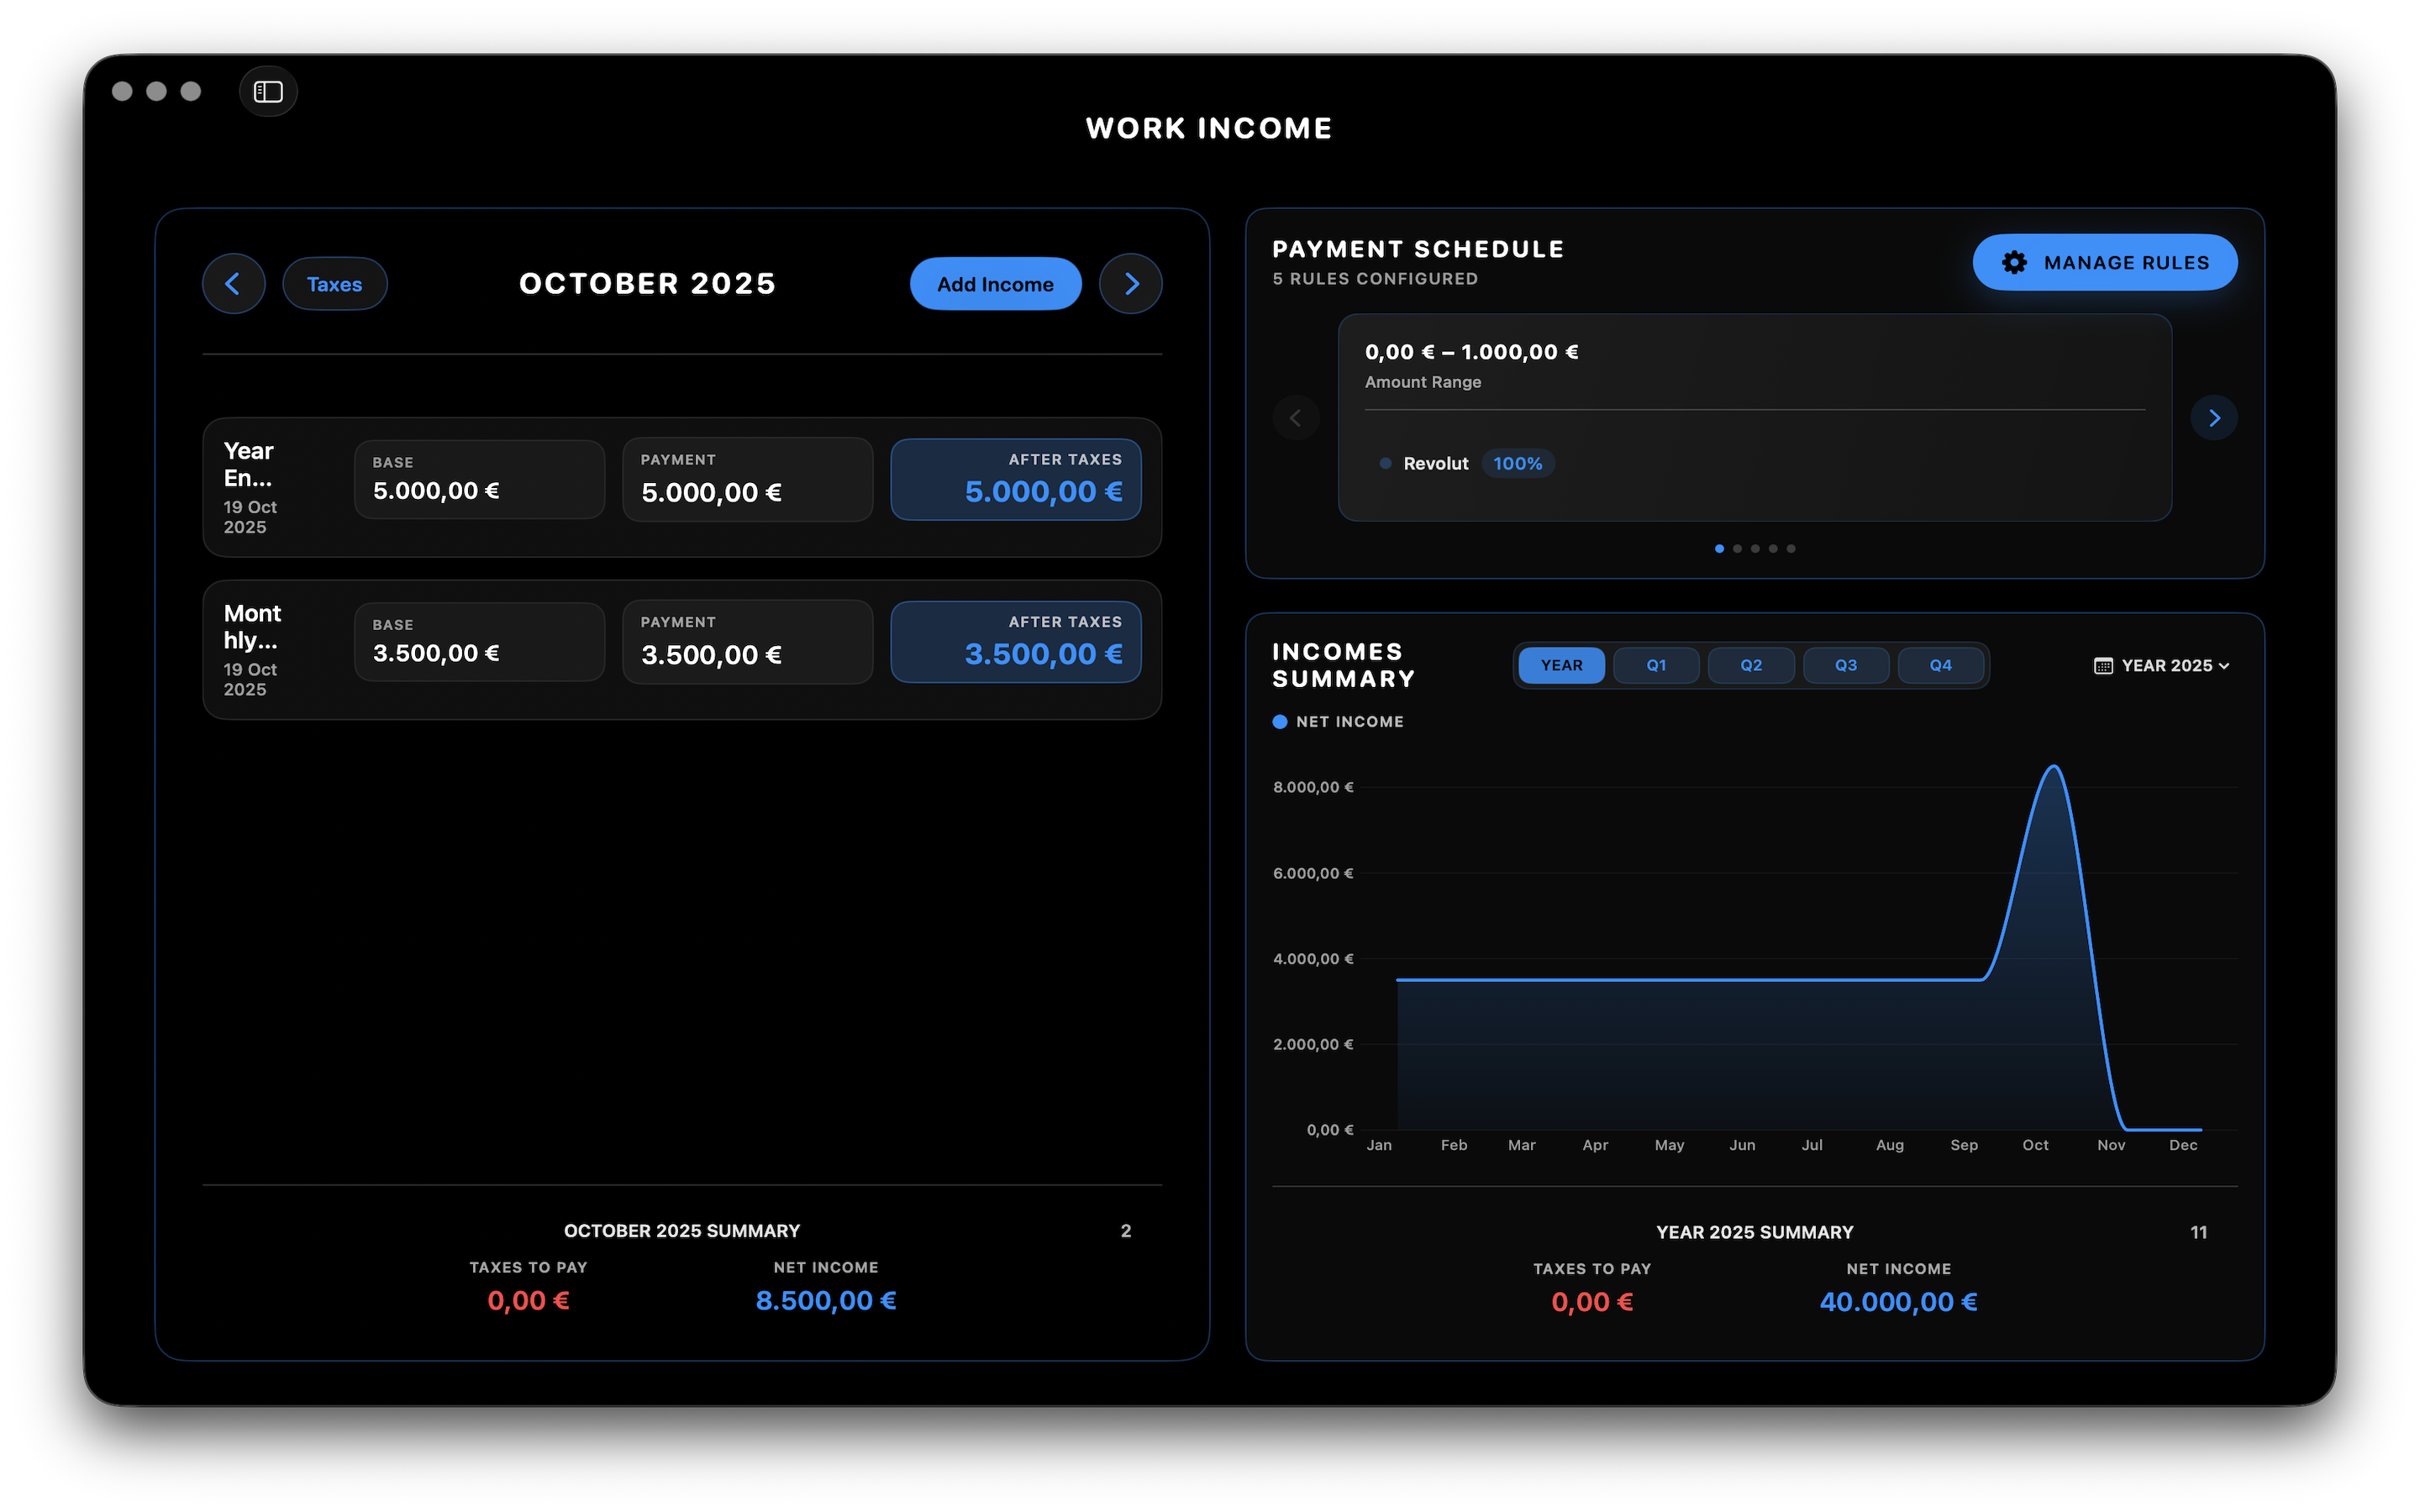Switch to the Q1 tab
Image resolution: width=2420 pixels, height=1512 pixels.
pyautogui.click(x=1656, y=665)
